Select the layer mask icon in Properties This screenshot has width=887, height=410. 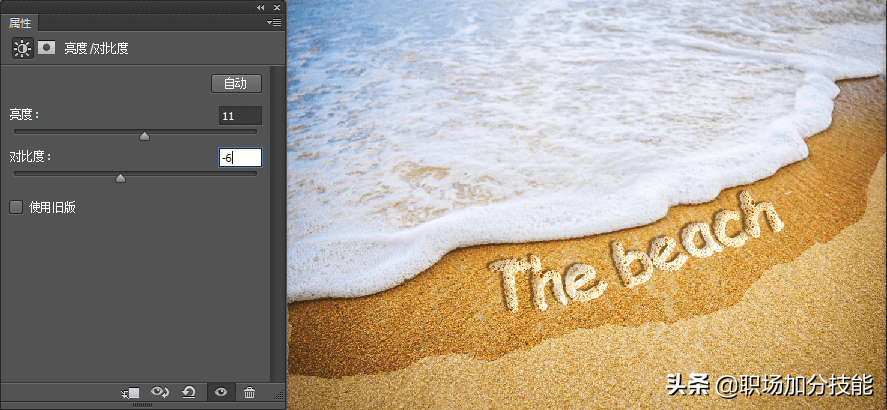(x=46, y=48)
